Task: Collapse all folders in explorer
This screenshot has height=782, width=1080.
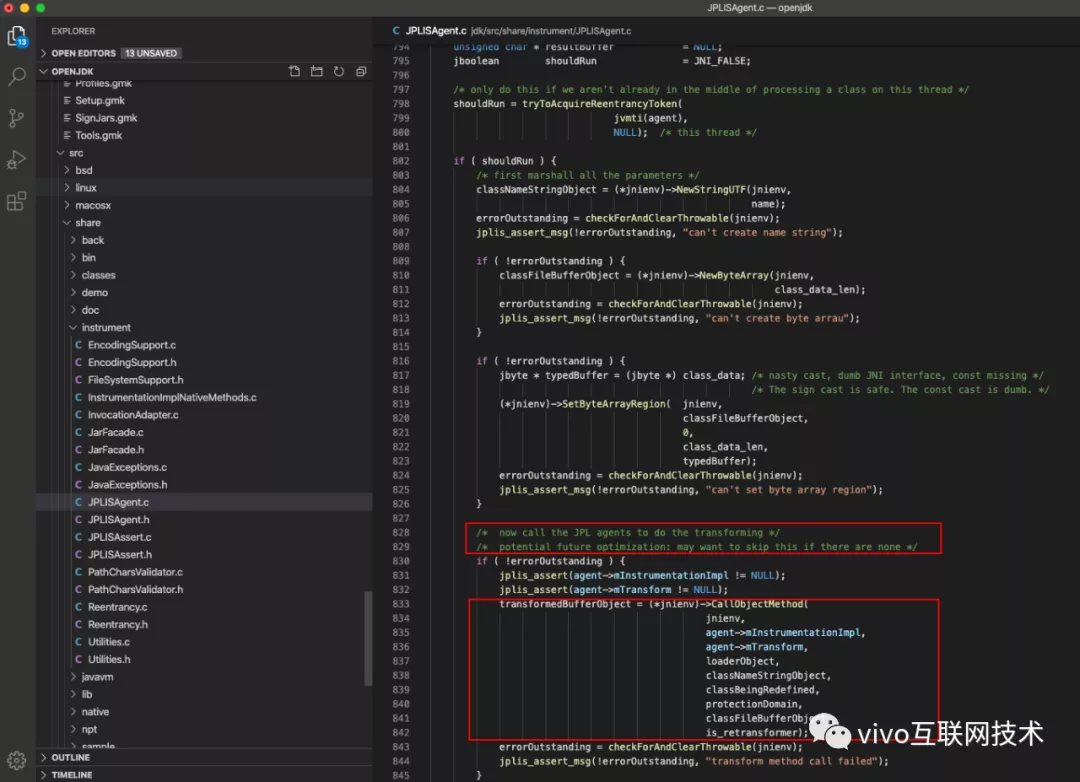Action: tap(360, 71)
